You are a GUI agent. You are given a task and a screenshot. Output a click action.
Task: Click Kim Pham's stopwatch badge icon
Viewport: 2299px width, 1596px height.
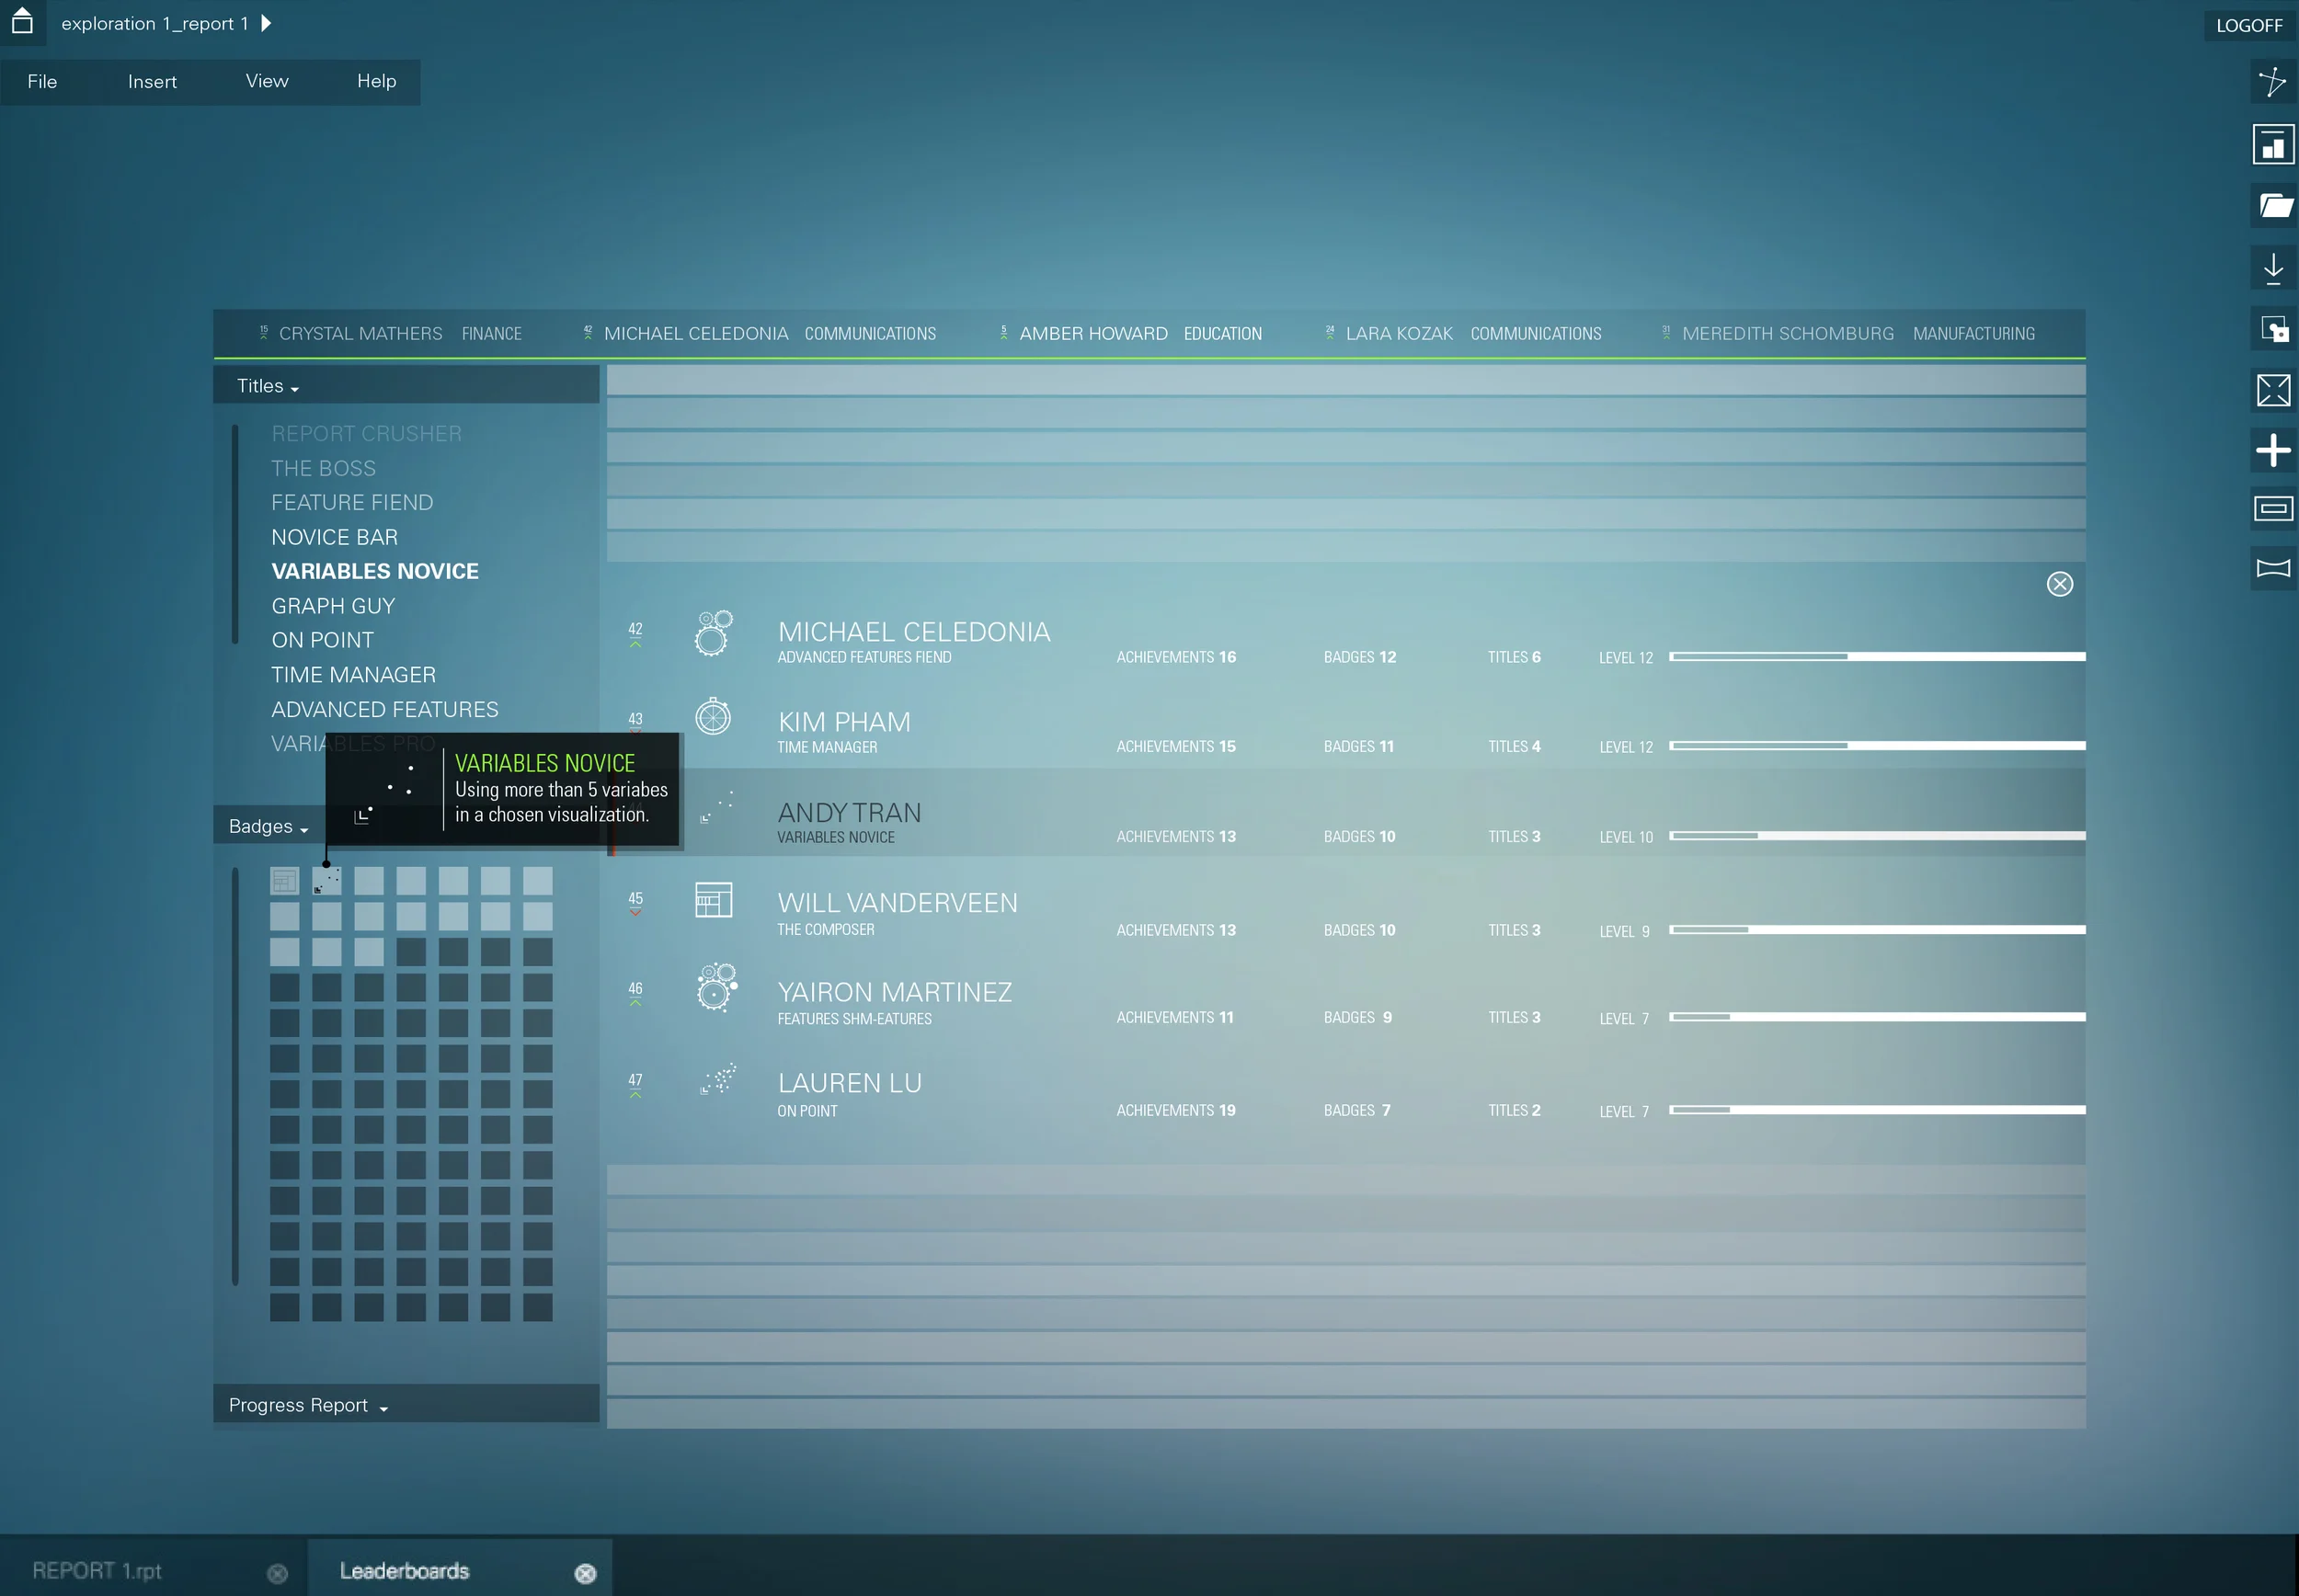pyautogui.click(x=713, y=716)
